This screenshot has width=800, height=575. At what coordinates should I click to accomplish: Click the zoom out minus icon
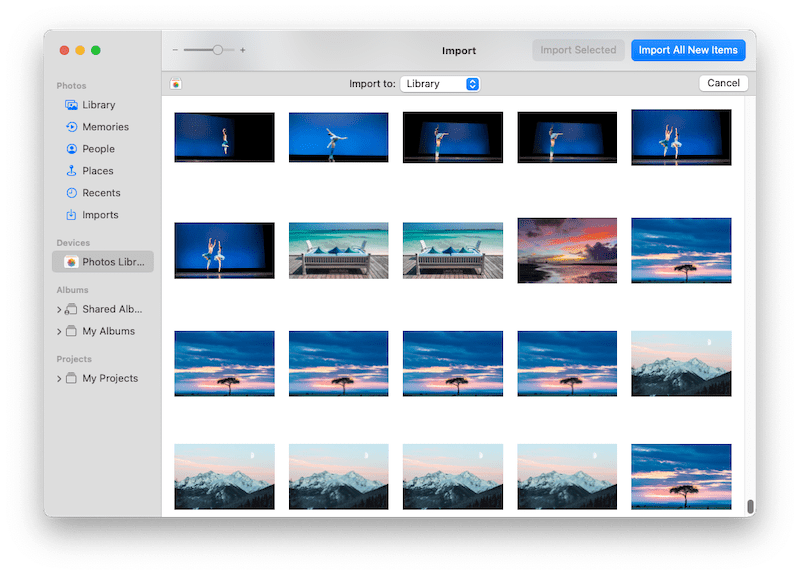[175, 50]
